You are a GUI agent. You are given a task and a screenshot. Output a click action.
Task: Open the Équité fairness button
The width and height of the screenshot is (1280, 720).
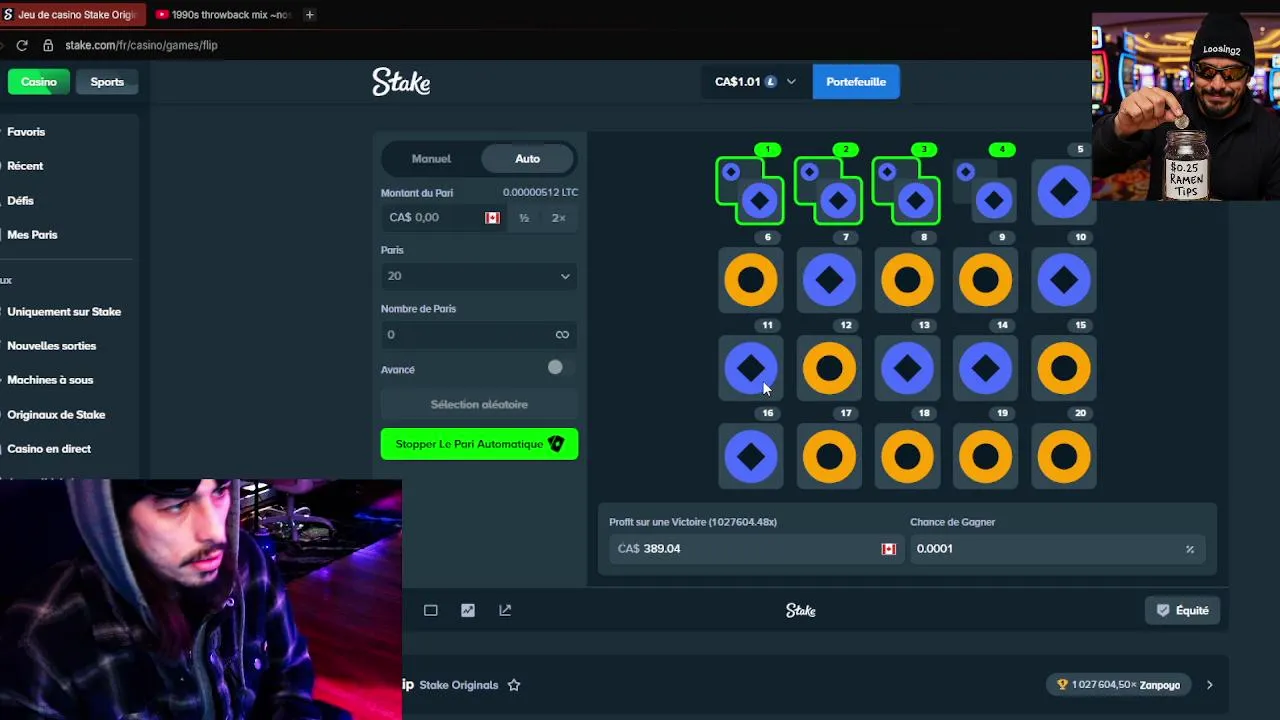pyautogui.click(x=1182, y=610)
